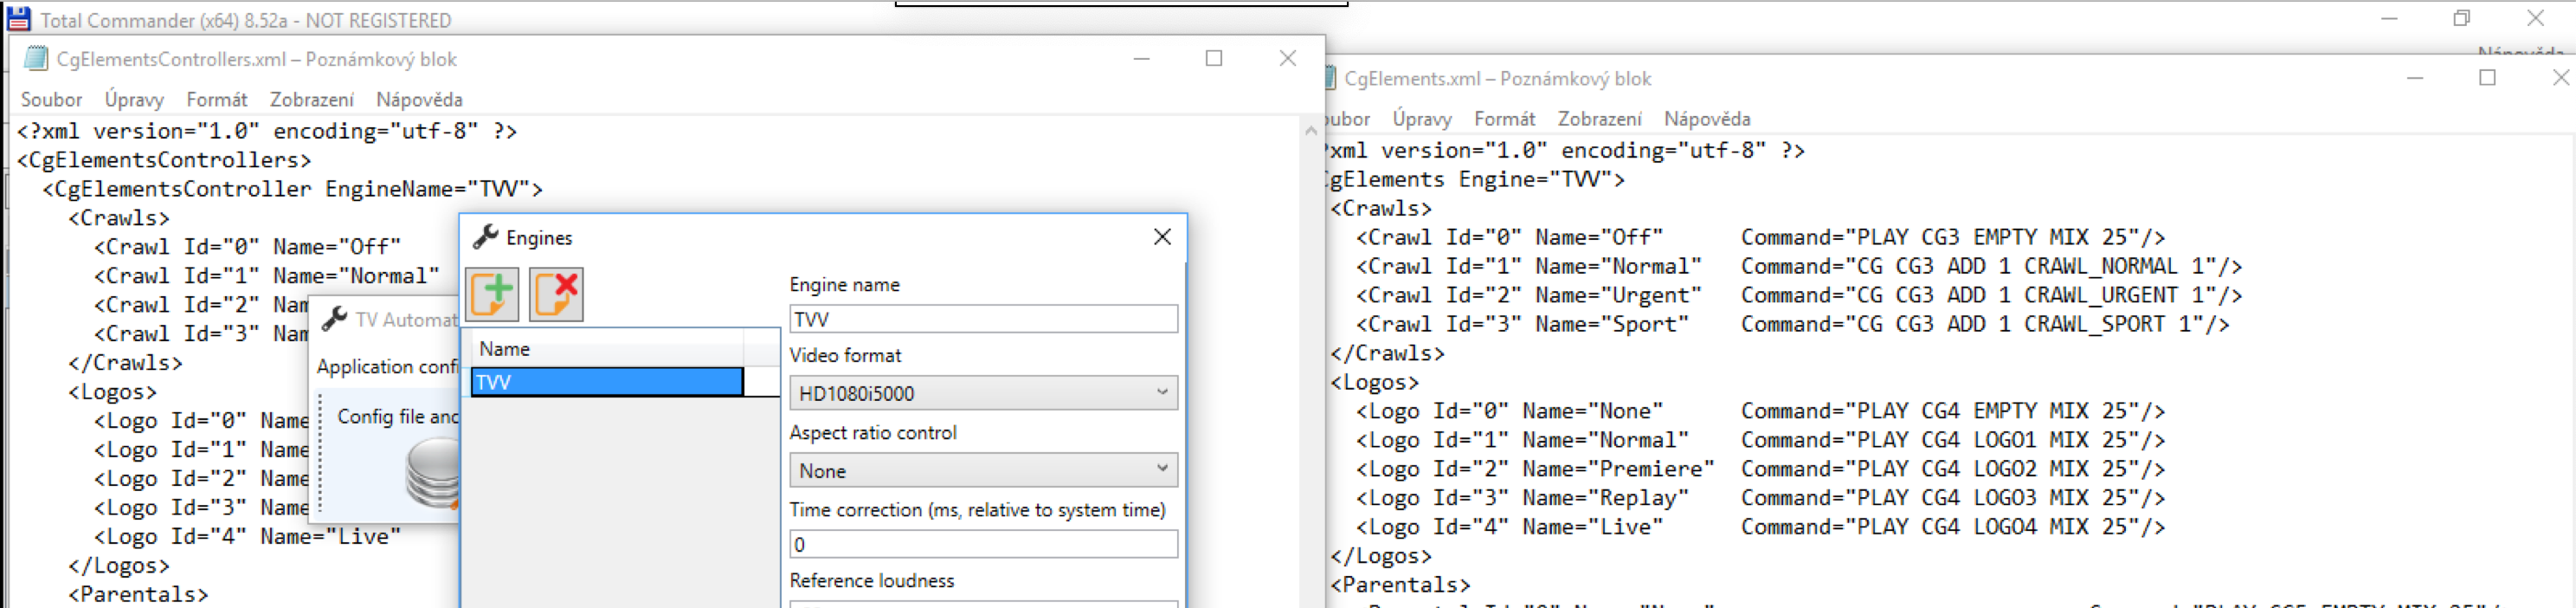
Task: Click the Crawl Id="0" Name="Off" line in CgElements.xml
Action: pyautogui.click(x=1760, y=237)
